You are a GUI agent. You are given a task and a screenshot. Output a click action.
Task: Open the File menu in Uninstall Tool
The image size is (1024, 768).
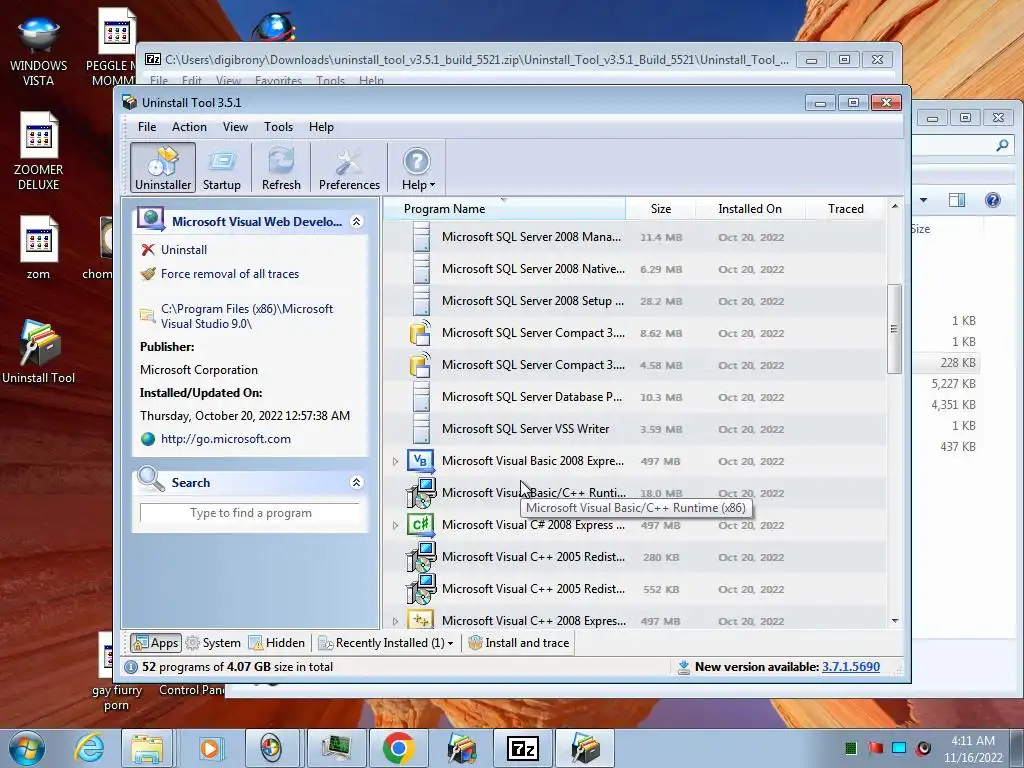[147, 127]
